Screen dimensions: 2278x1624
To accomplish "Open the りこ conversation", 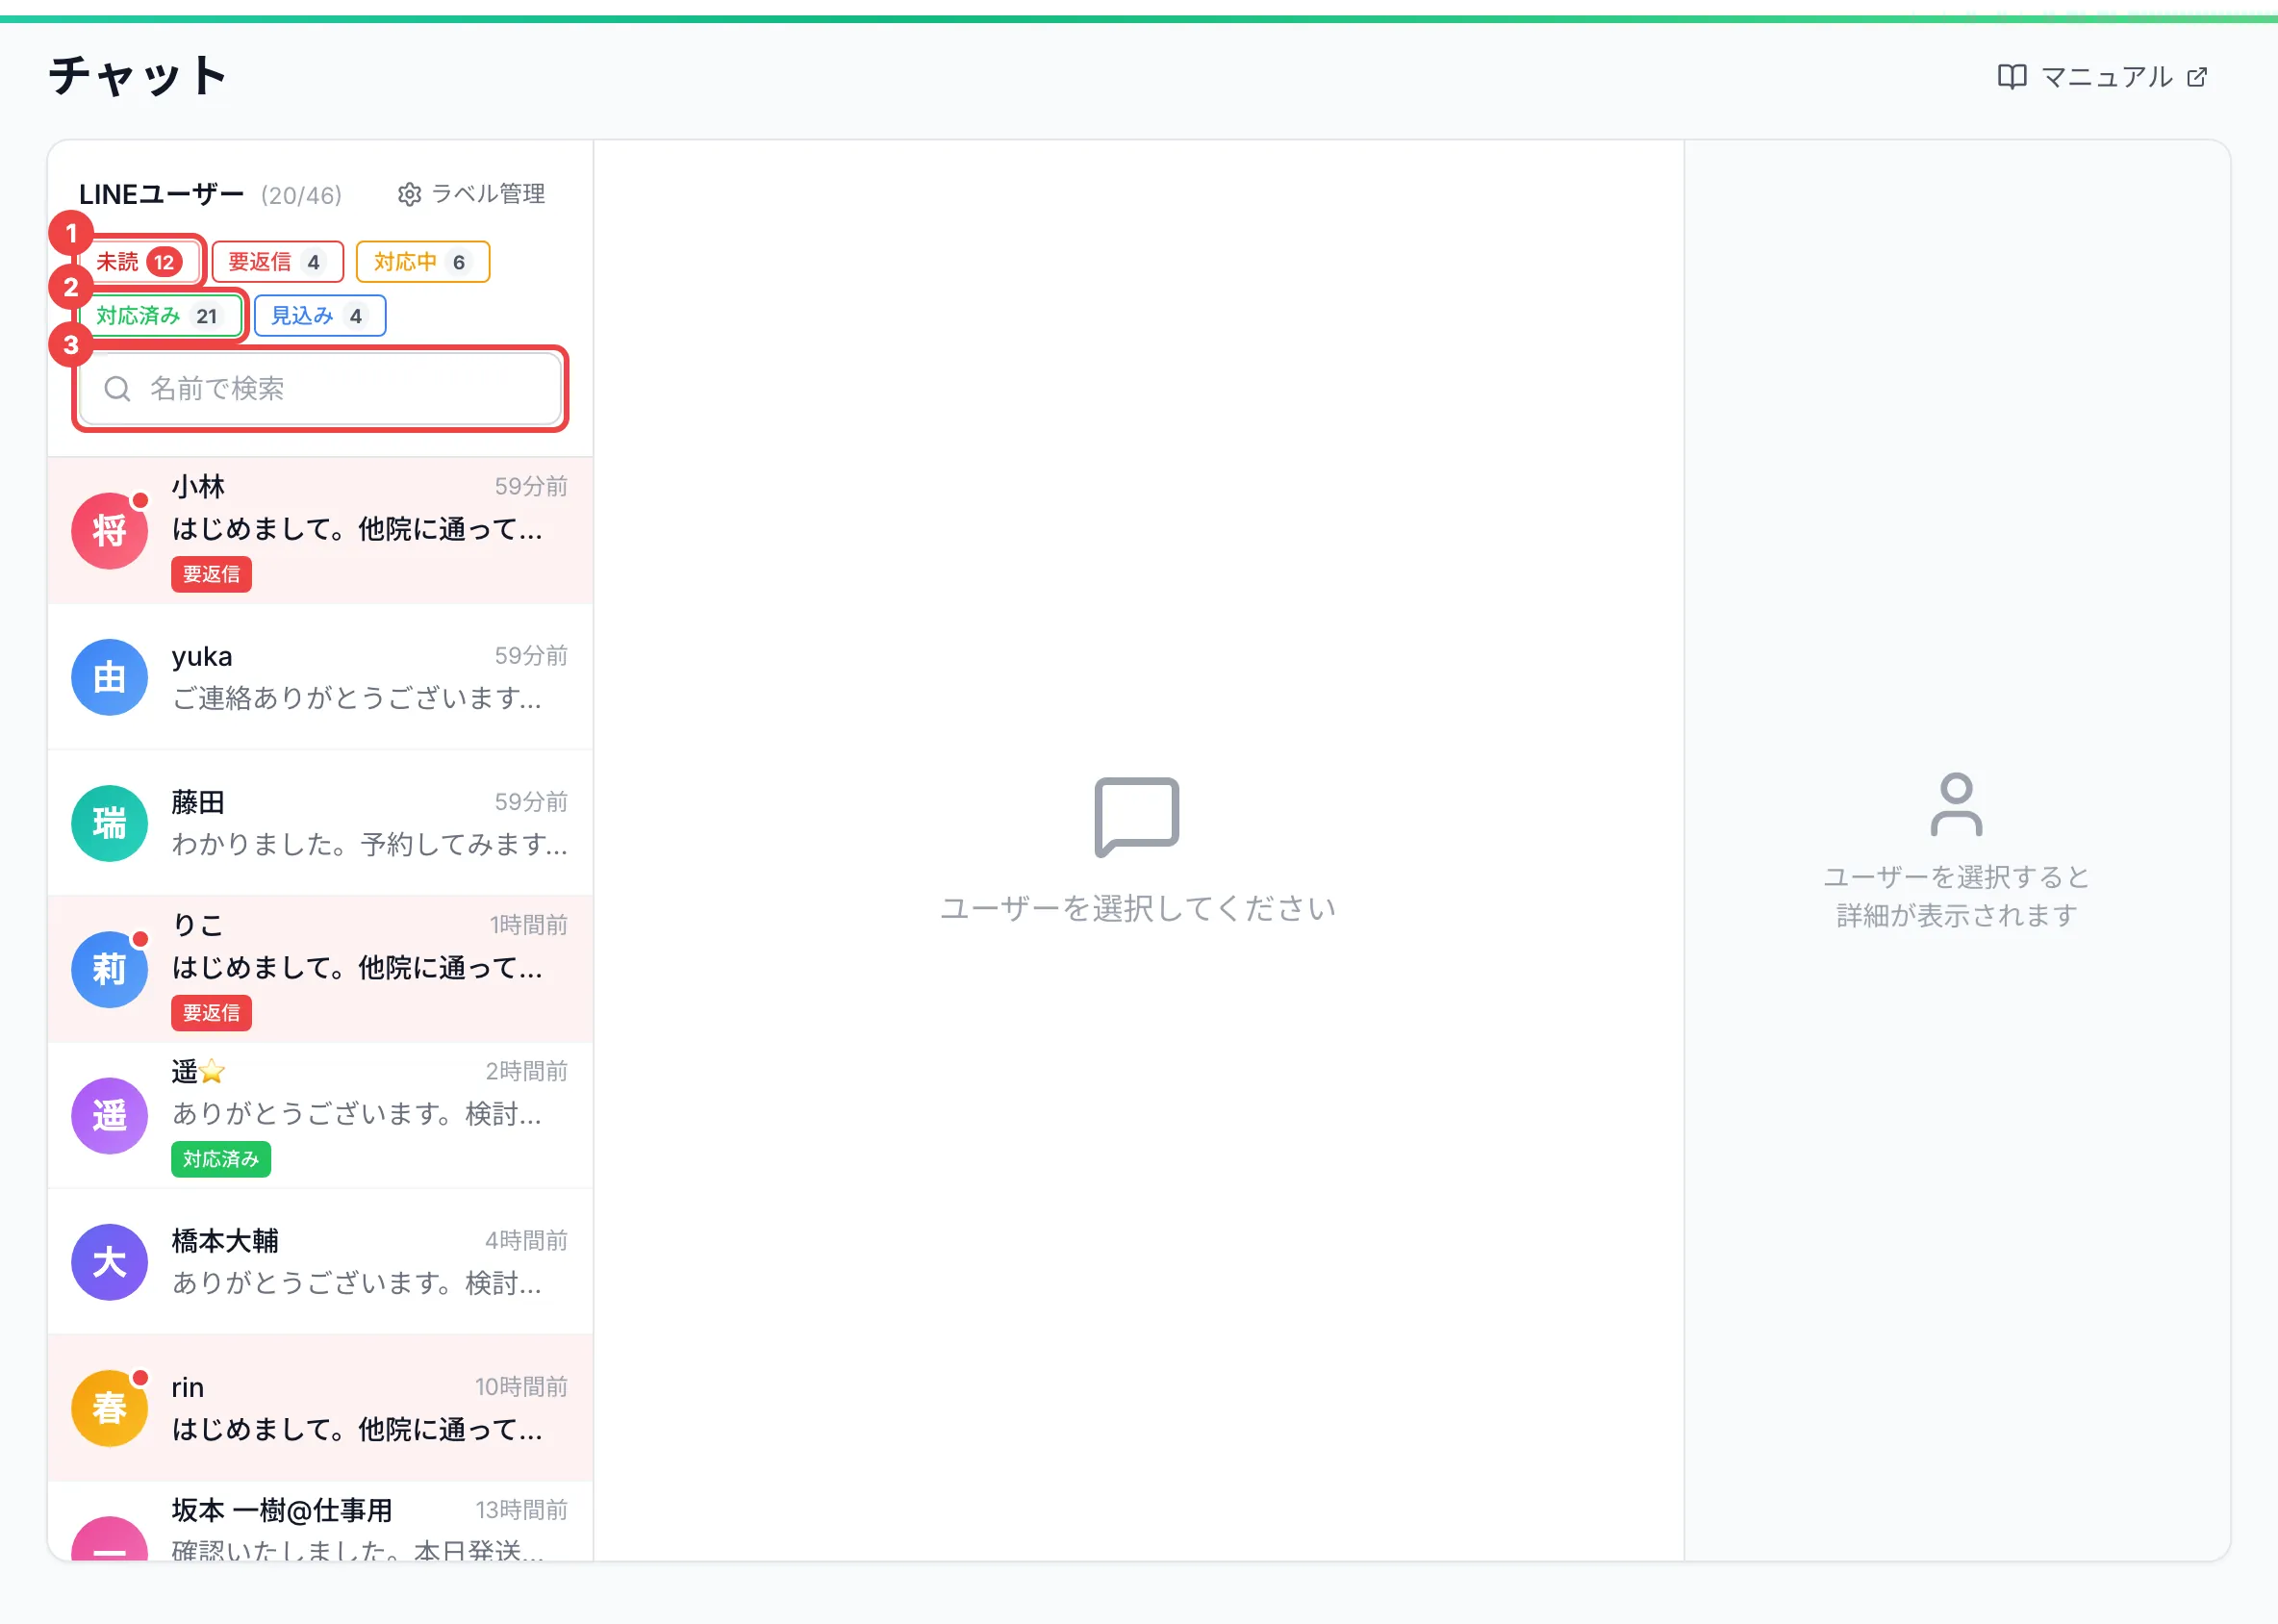I will pyautogui.click(x=320, y=969).
